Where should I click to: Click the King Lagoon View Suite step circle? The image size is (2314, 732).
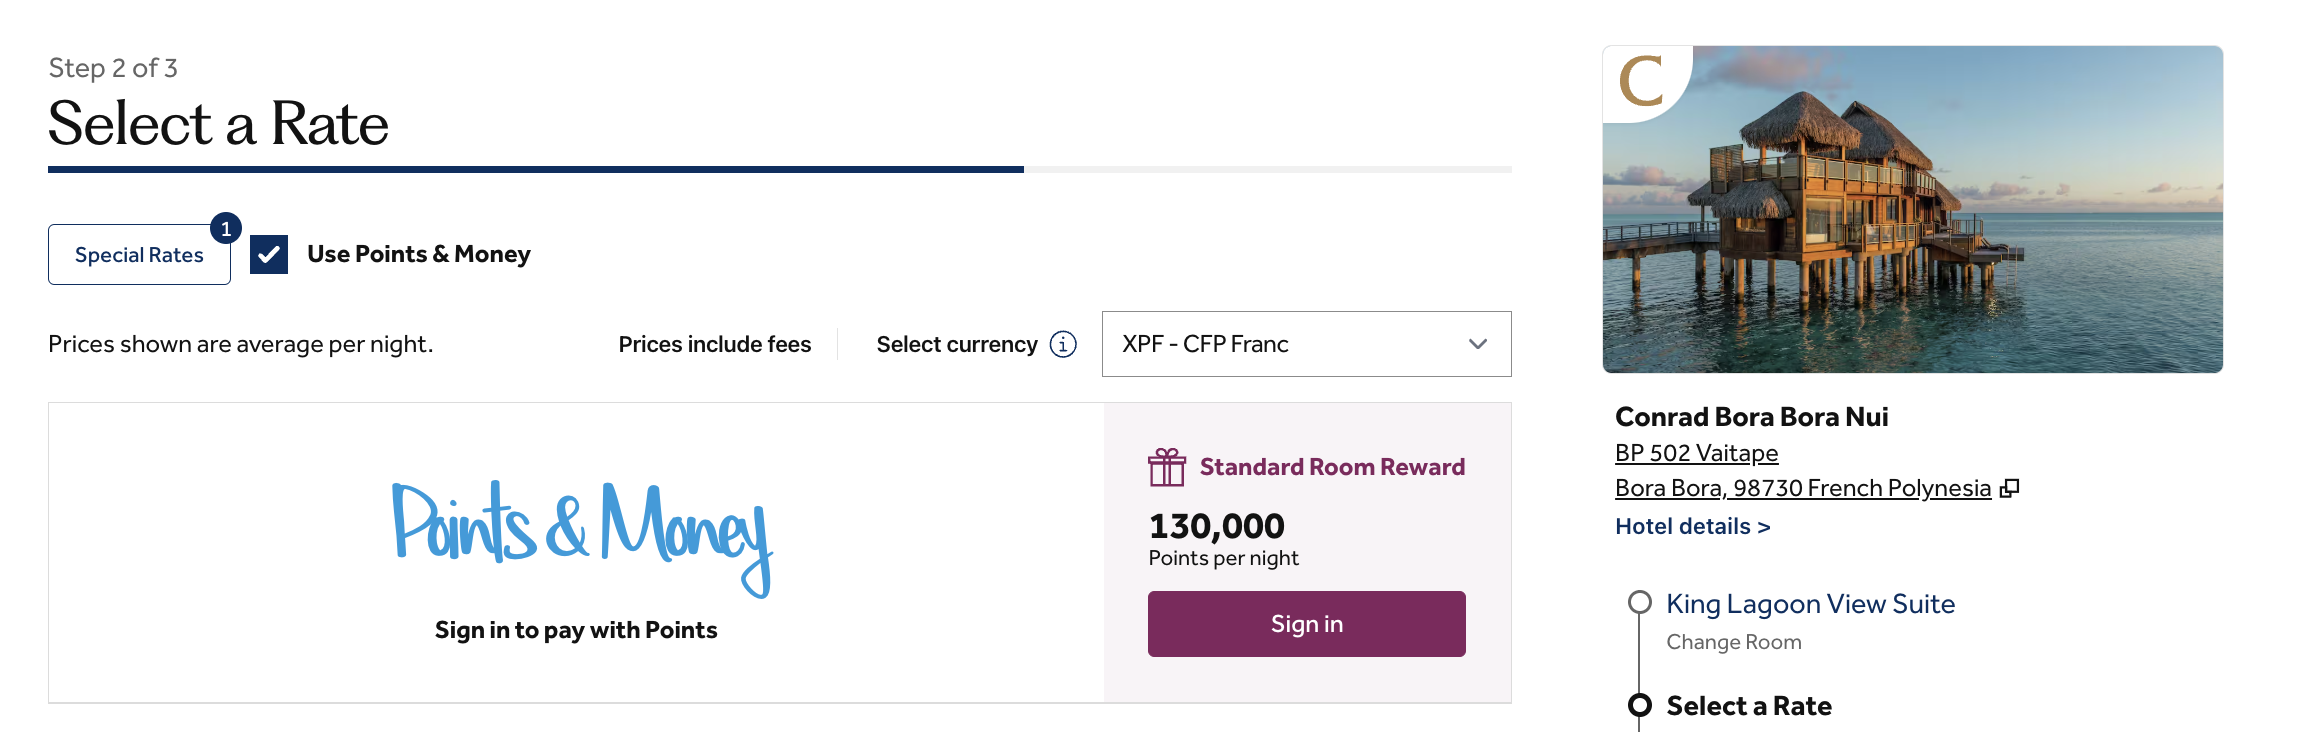(x=1640, y=602)
